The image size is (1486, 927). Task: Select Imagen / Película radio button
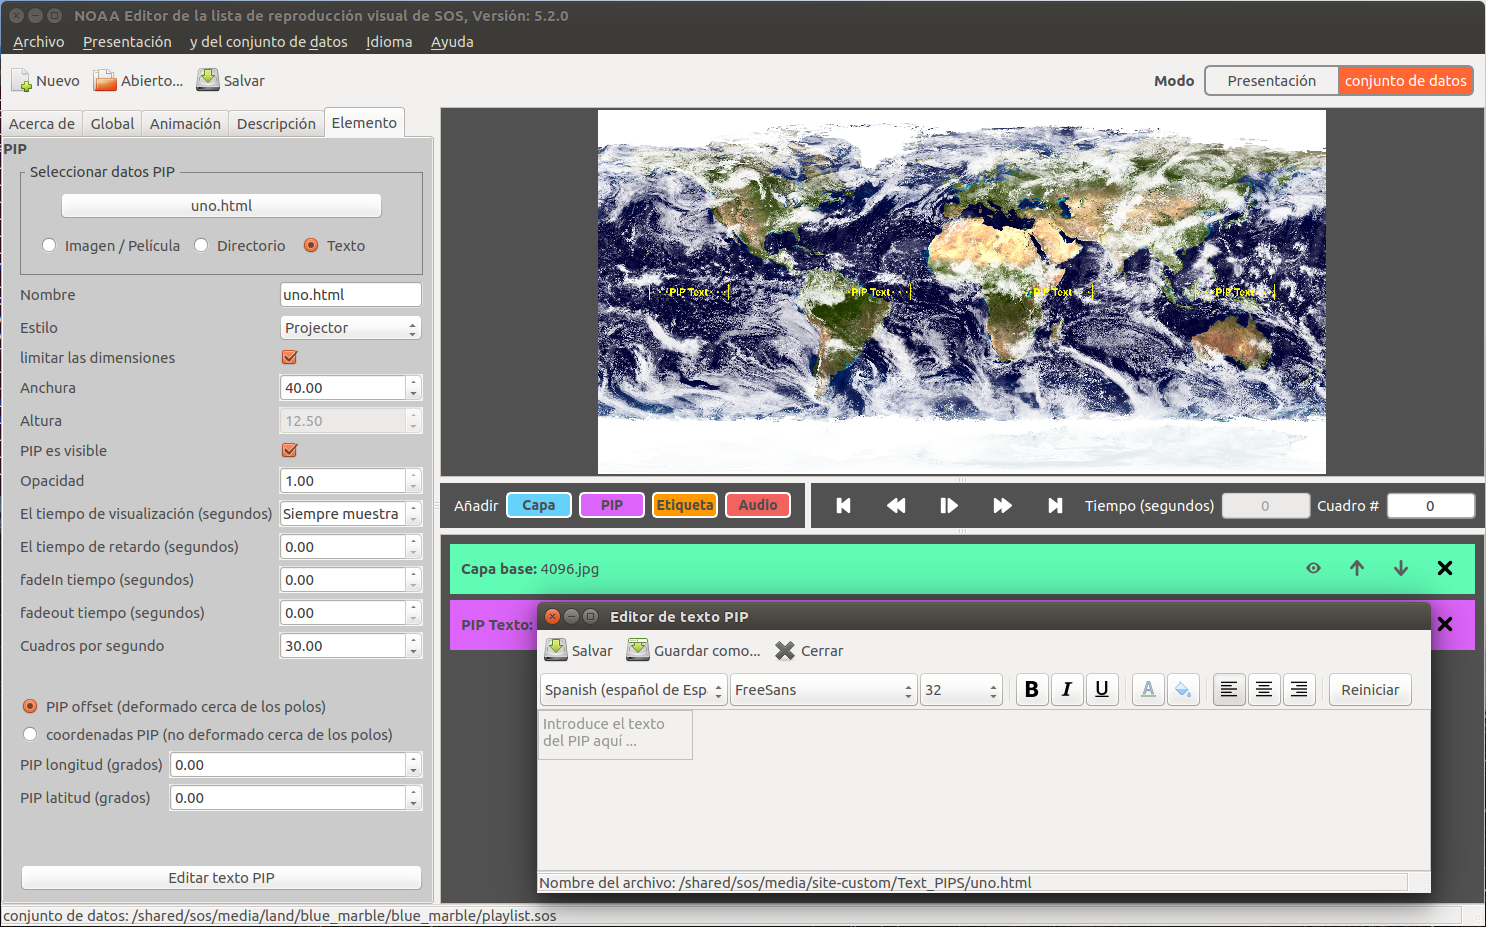click(x=49, y=245)
